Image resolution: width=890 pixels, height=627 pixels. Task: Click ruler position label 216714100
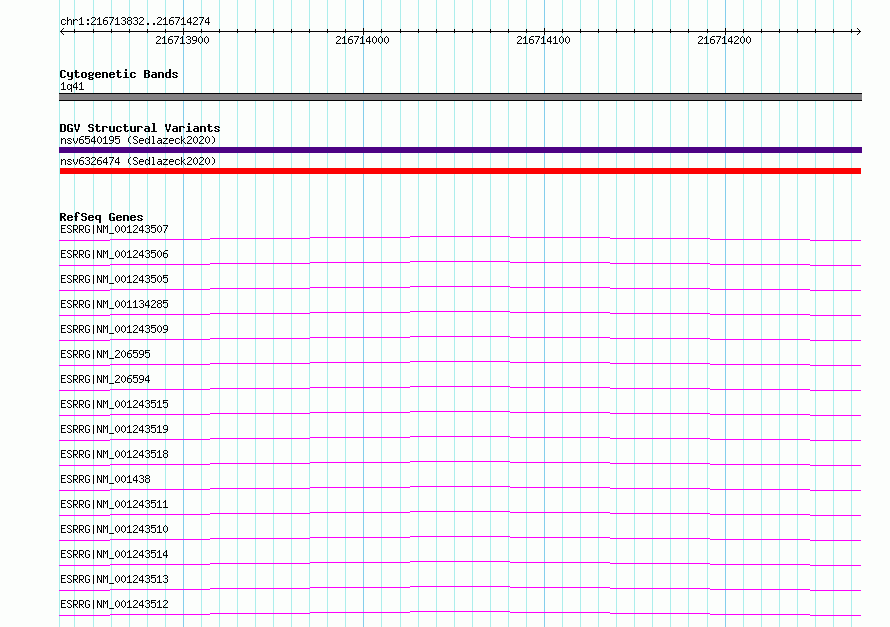click(543, 40)
